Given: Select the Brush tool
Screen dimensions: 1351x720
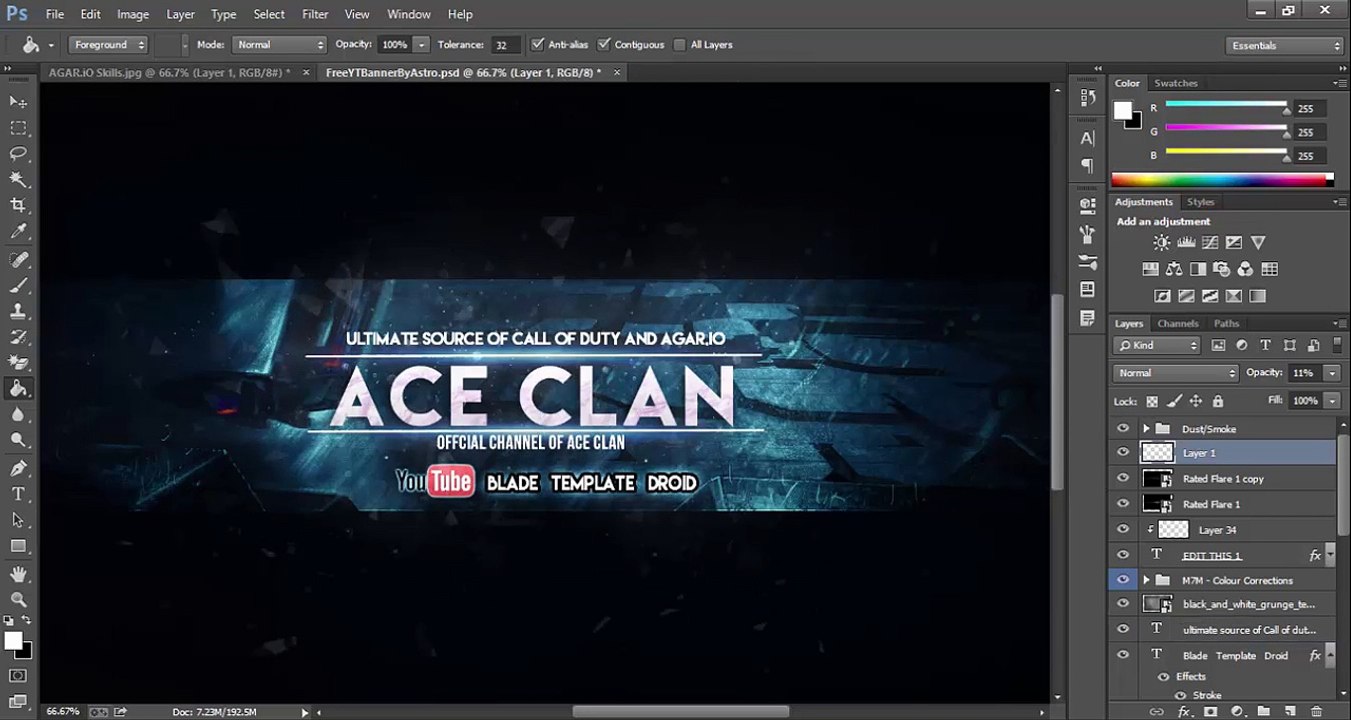Looking at the screenshot, I should (x=18, y=286).
